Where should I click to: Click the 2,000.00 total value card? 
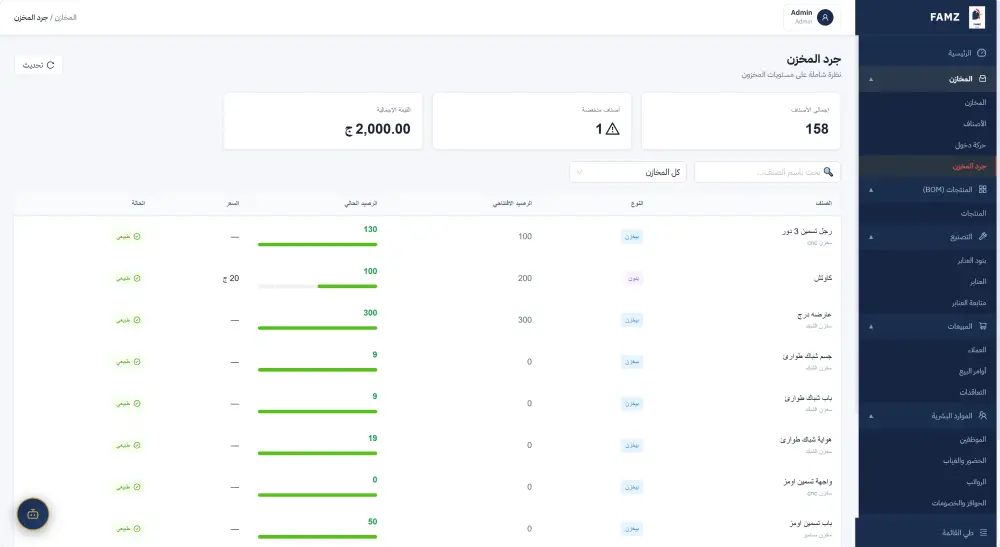pos(323,121)
